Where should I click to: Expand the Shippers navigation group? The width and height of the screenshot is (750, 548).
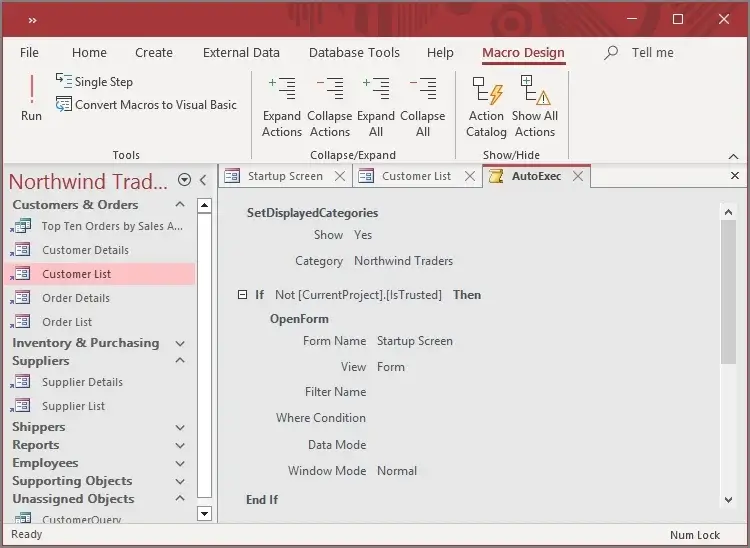(x=181, y=428)
